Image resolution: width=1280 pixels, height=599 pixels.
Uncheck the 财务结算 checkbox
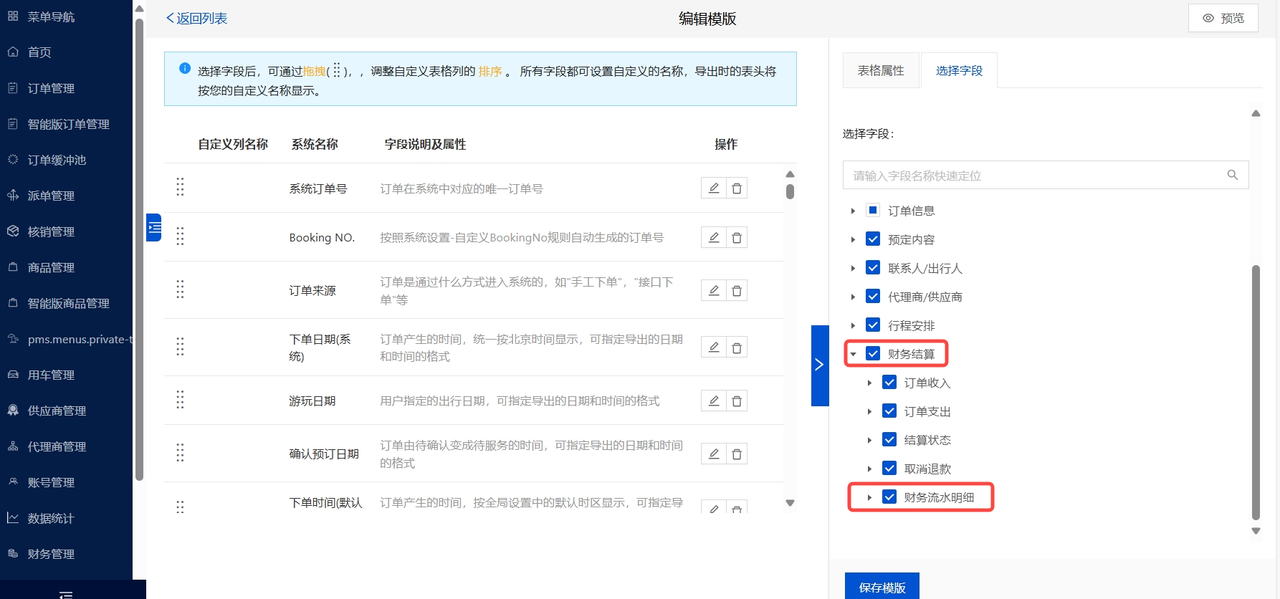coord(873,354)
